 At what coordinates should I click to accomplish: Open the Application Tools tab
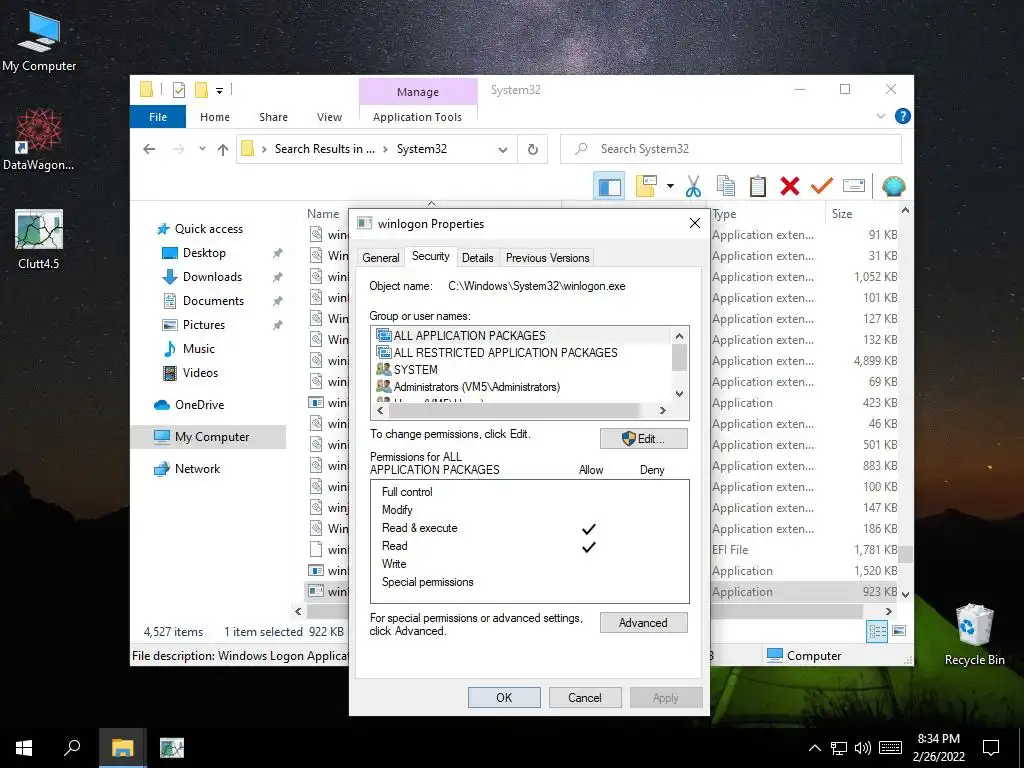pos(417,117)
